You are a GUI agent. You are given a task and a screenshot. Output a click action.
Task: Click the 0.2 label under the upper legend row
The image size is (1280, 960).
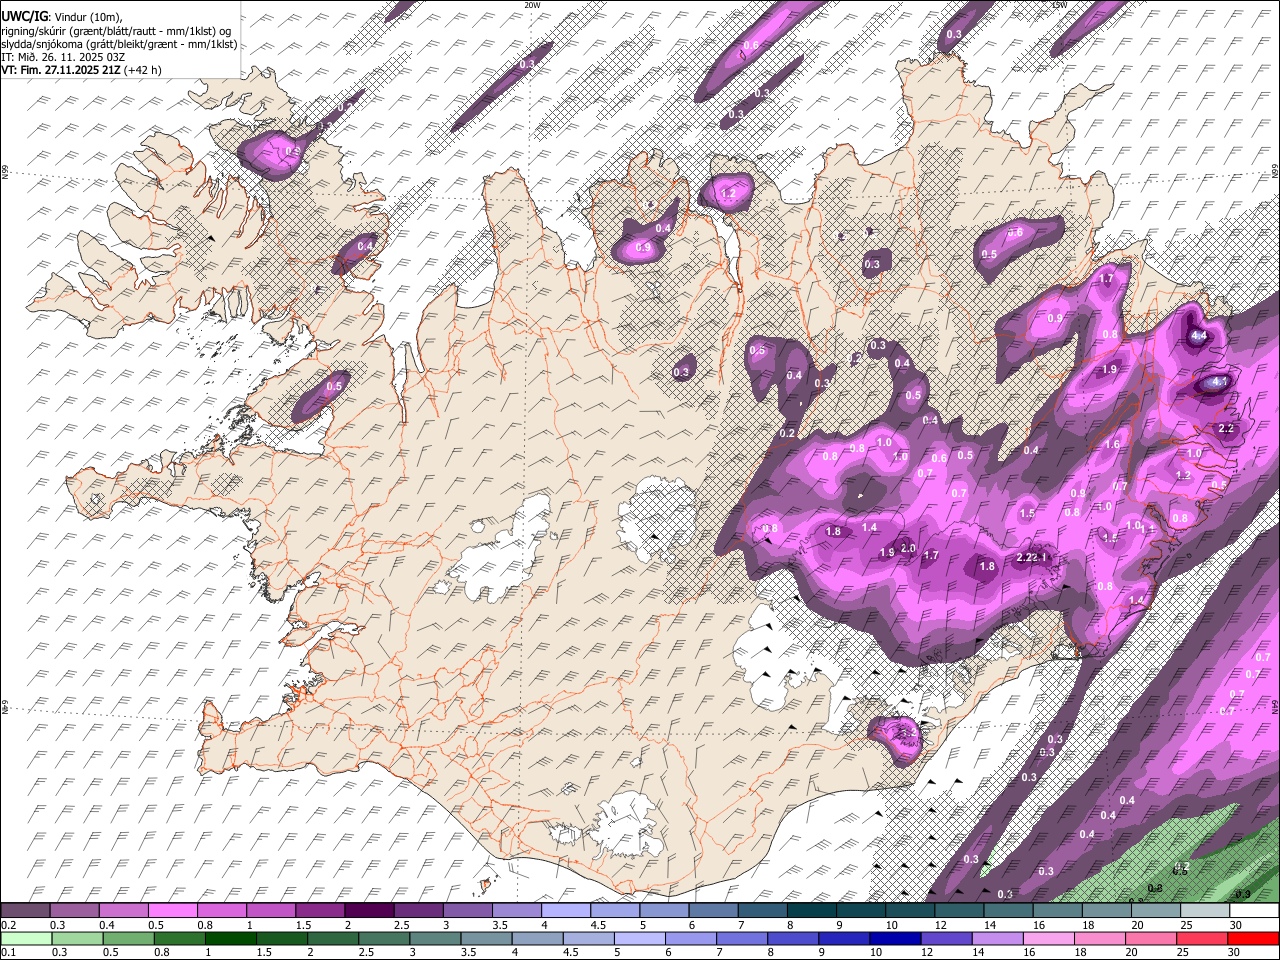coord(7,925)
